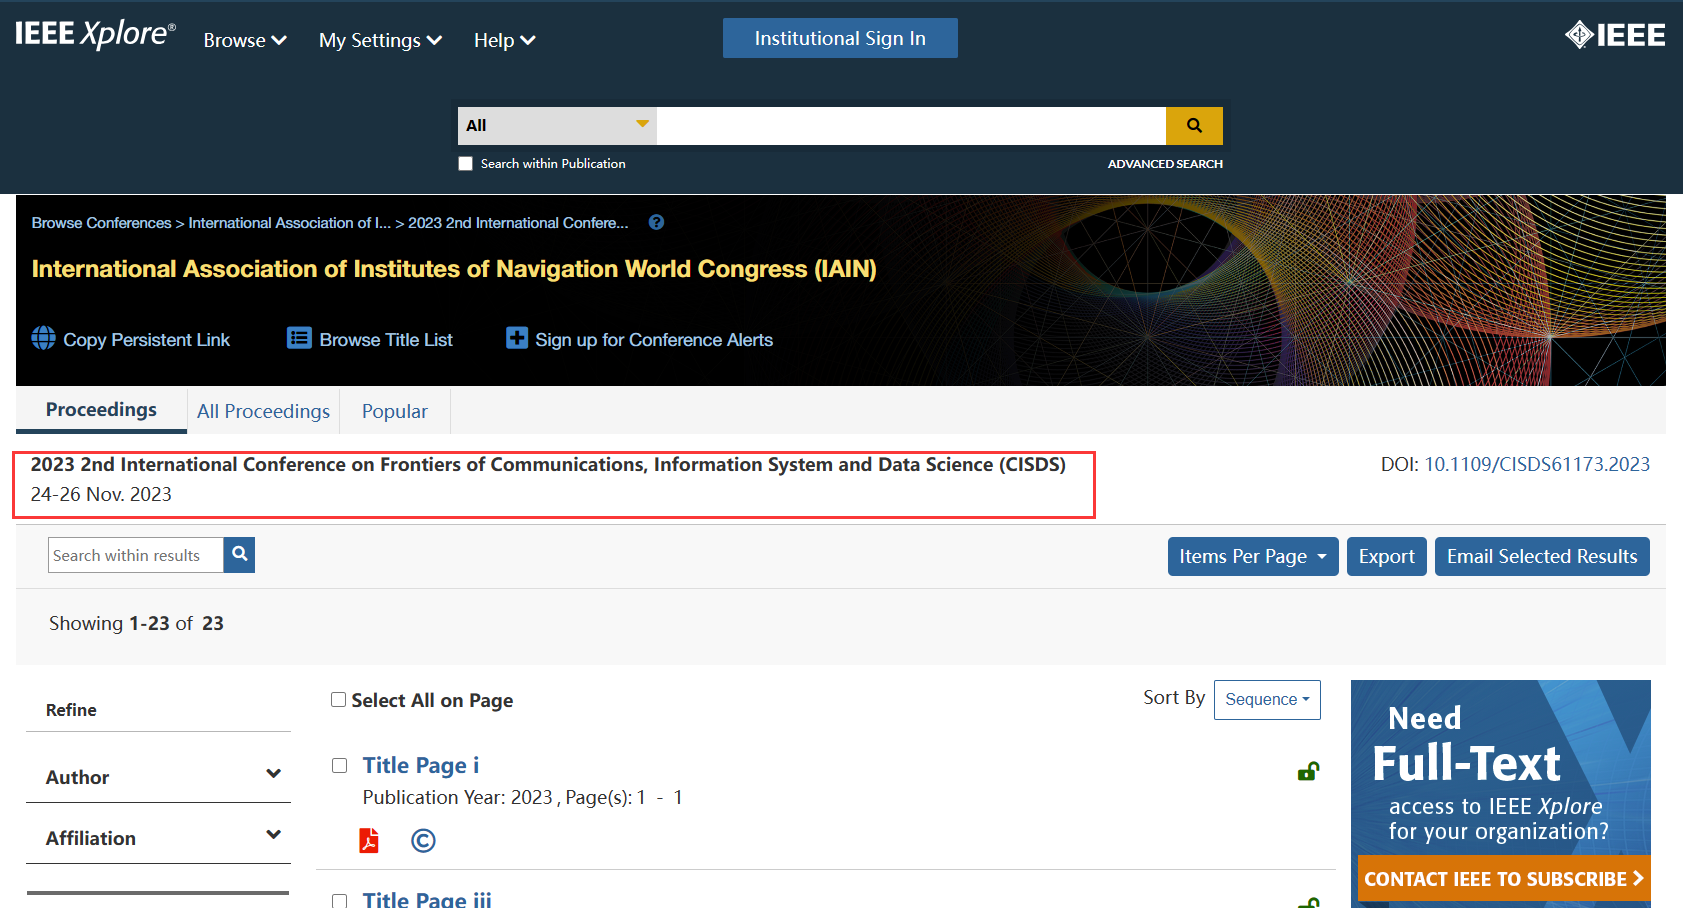1683x908 pixels.
Task: Switch to the All Proceedings tab
Action: coord(263,411)
